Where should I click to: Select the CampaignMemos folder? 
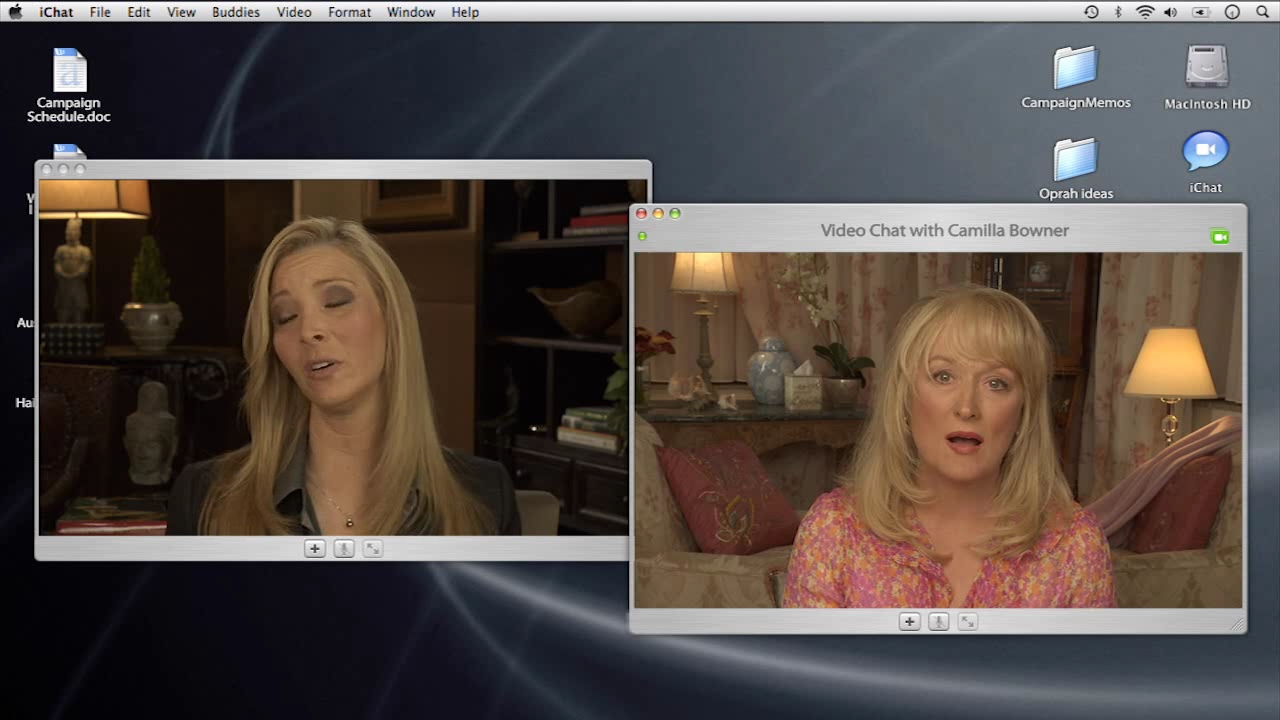coord(1076,77)
